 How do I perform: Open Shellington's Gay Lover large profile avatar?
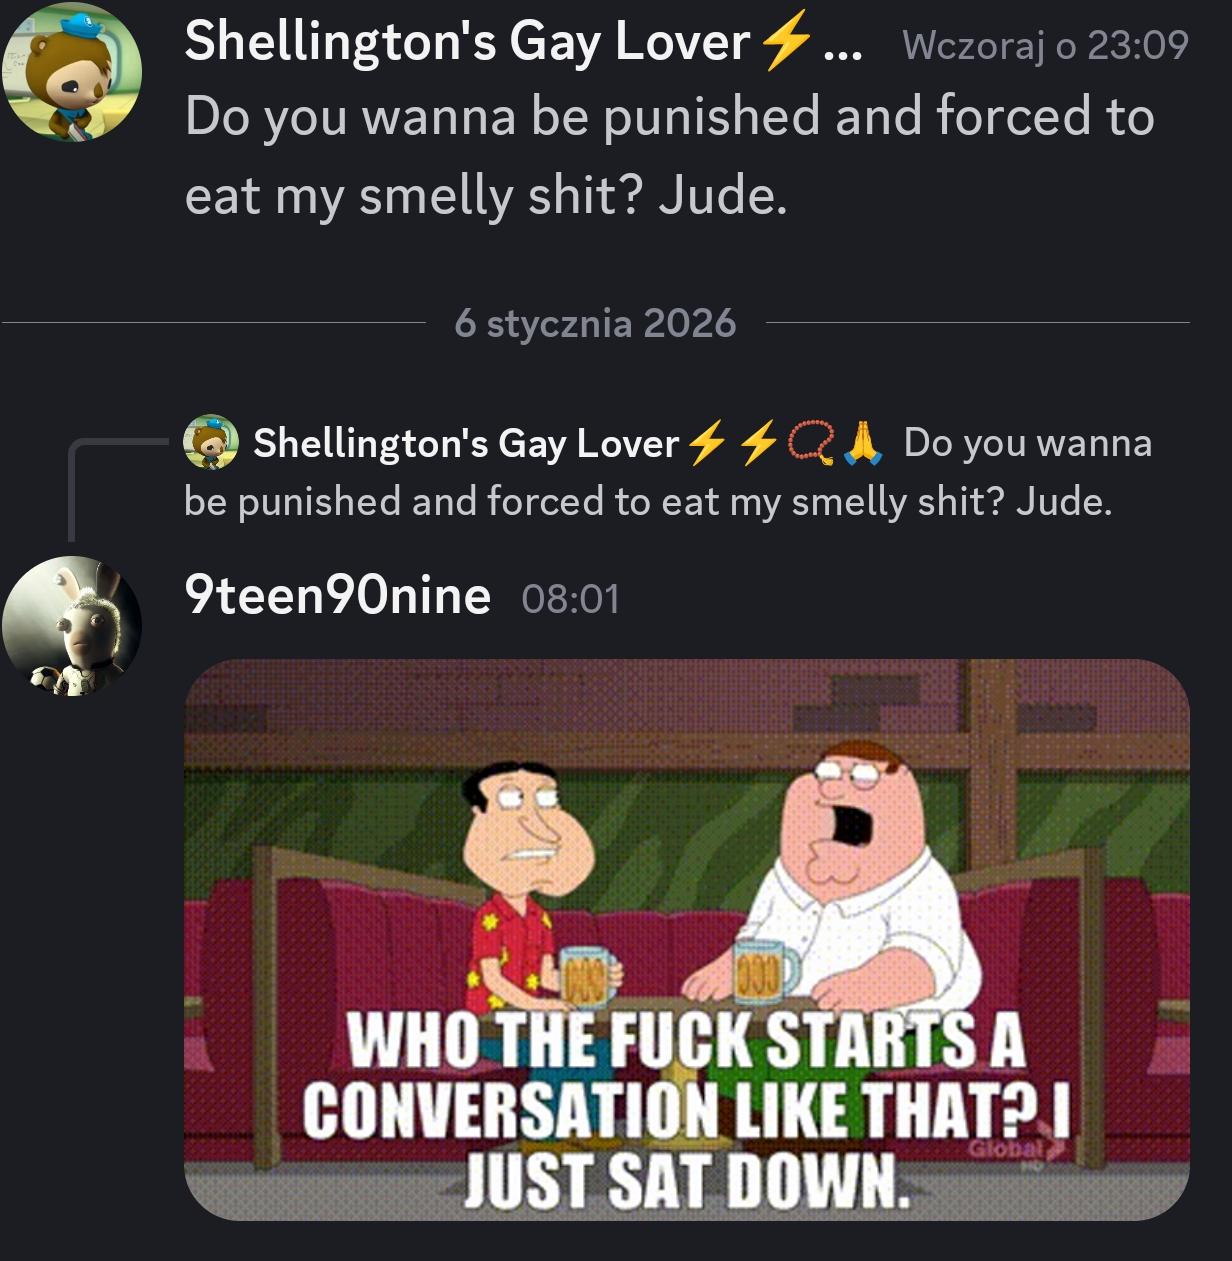coord(71,72)
